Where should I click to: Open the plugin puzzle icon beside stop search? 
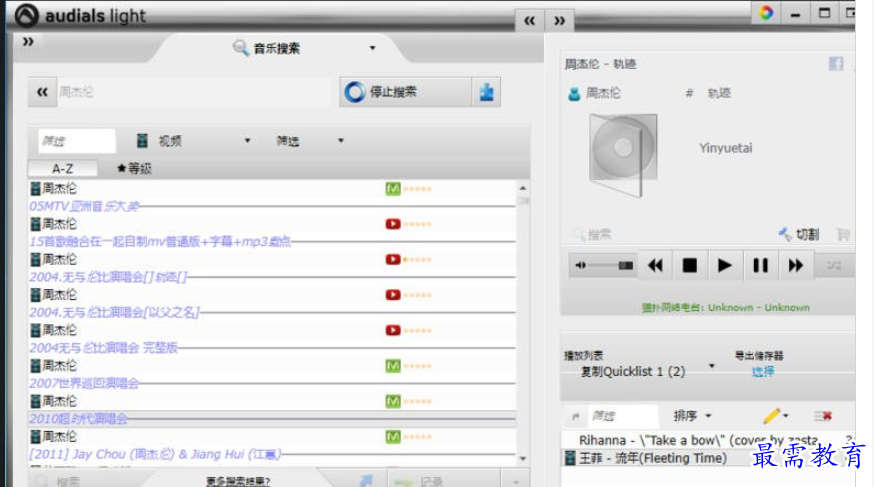pyautogui.click(x=487, y=92)
